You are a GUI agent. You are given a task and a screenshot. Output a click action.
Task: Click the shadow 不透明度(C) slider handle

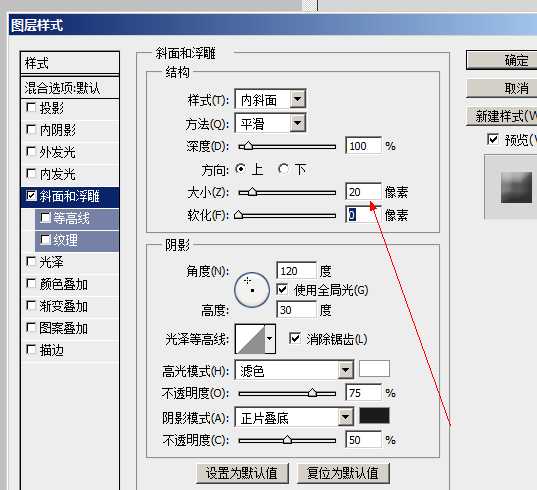(287, 440)
